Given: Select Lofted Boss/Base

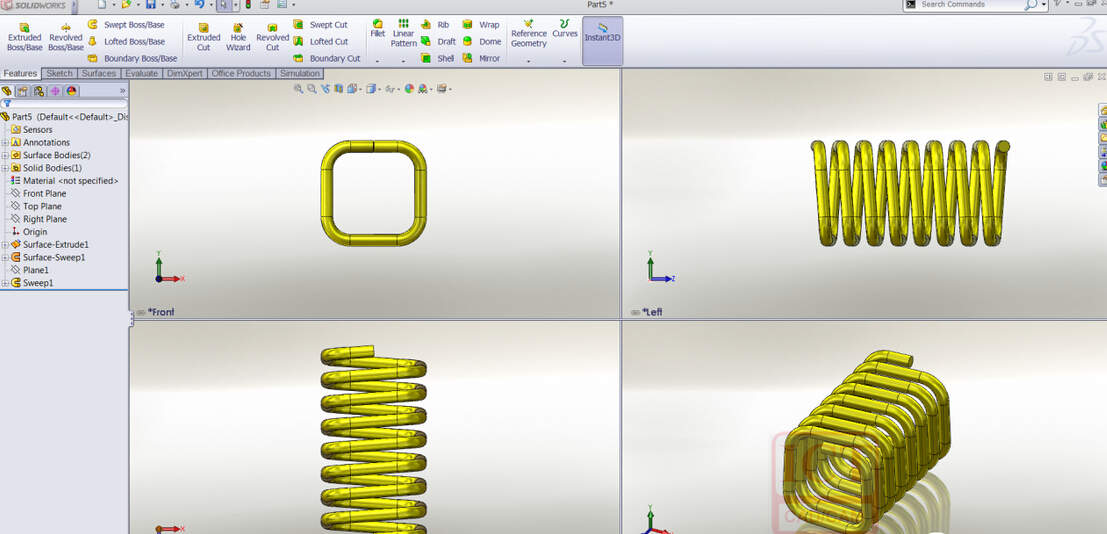Looking at the screenshot, I should [126, 42].
